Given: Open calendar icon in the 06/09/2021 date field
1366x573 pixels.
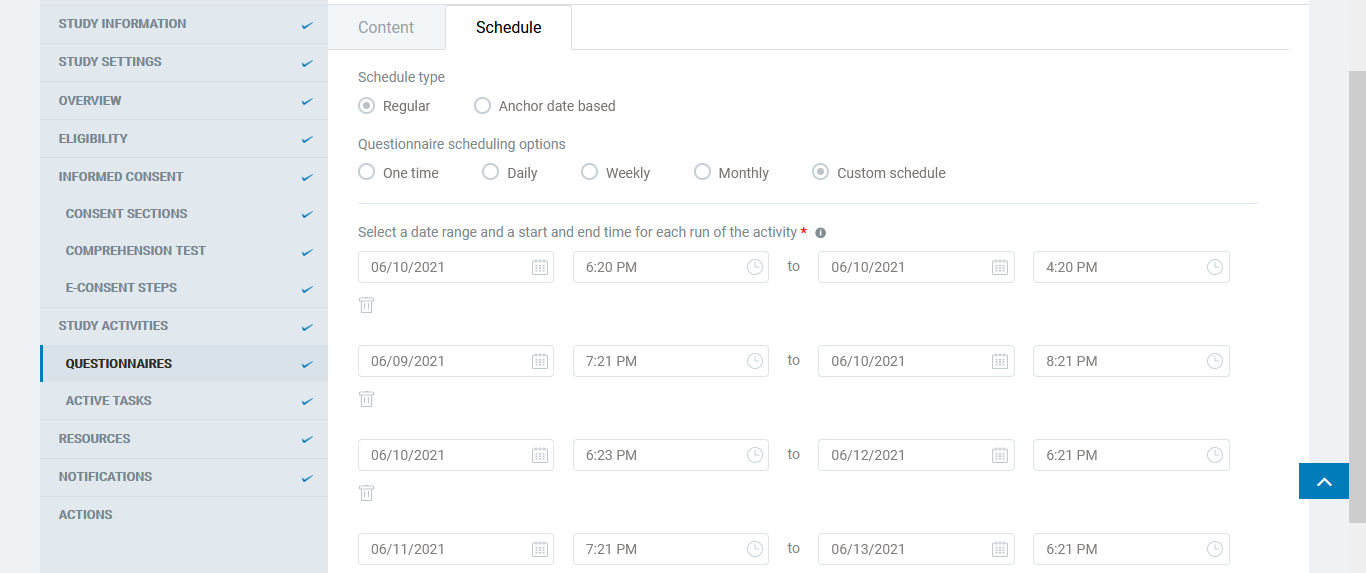Looking at the screenshot, I should tap(540, 361).
